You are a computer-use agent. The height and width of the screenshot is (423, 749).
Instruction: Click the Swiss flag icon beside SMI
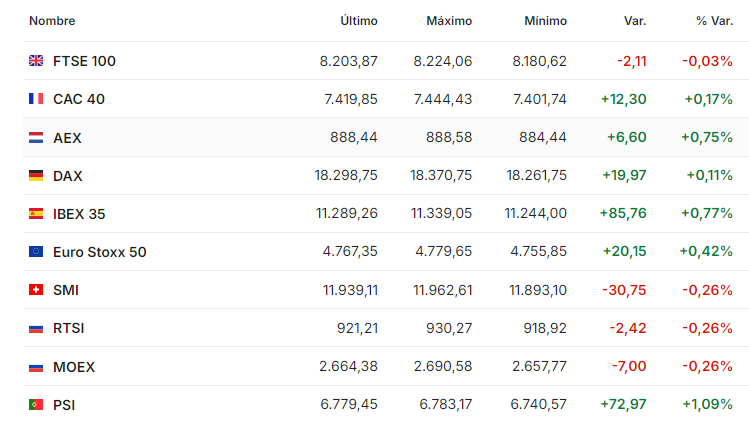(x=36, y=290)
